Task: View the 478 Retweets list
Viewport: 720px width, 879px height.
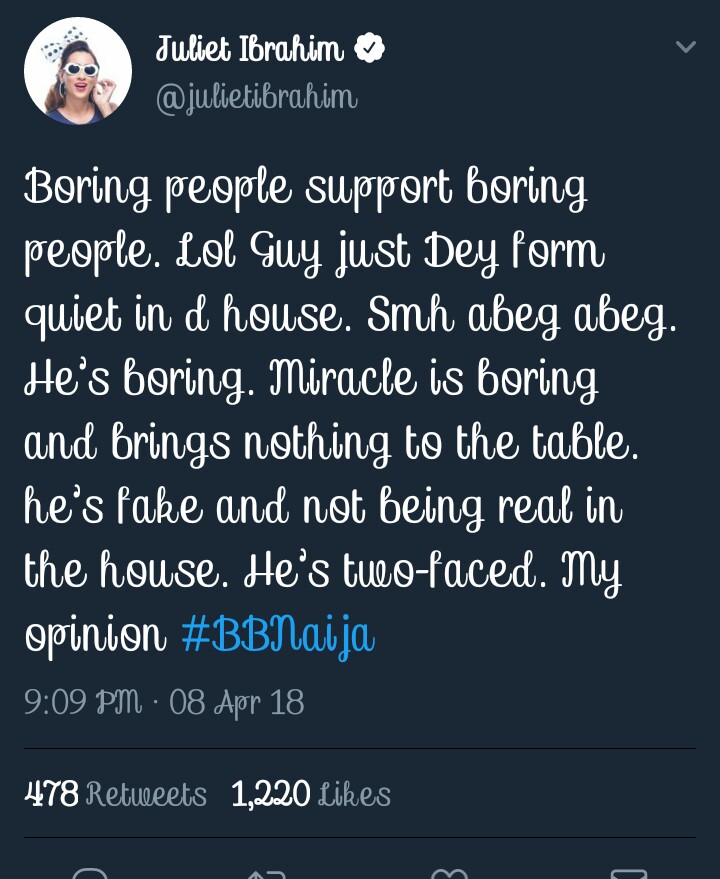Action: click(x=115, y=794)
